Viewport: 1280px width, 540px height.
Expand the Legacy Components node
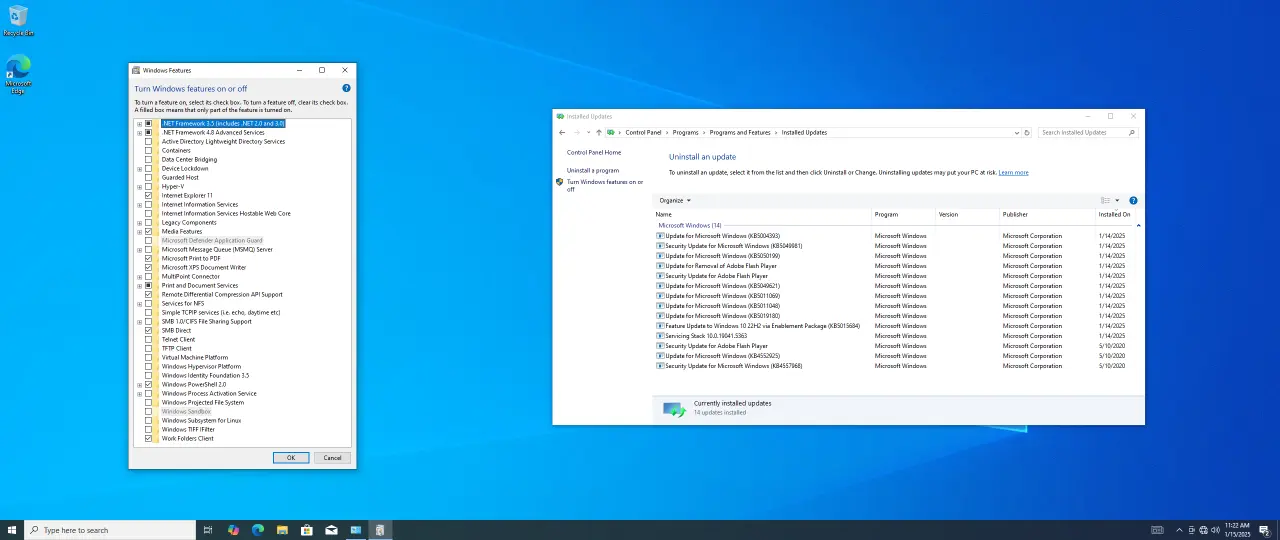pos(139,222)
